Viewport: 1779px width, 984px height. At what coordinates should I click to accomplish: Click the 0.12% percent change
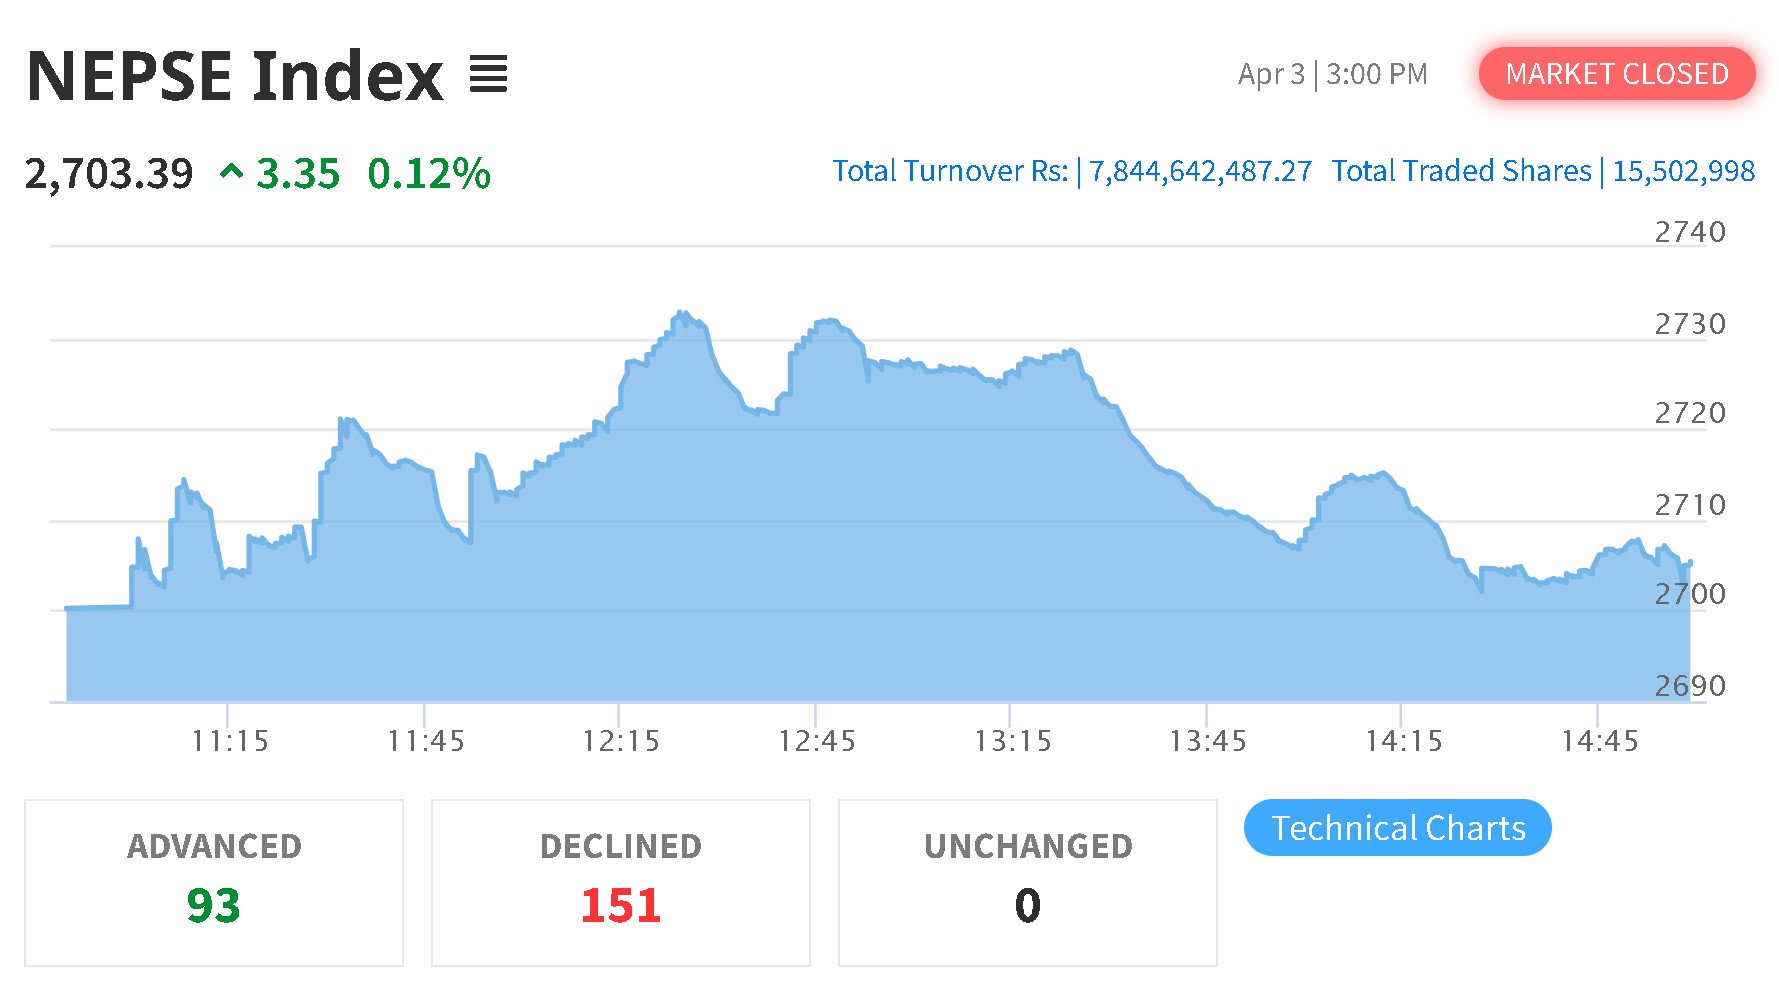(429, 174)
